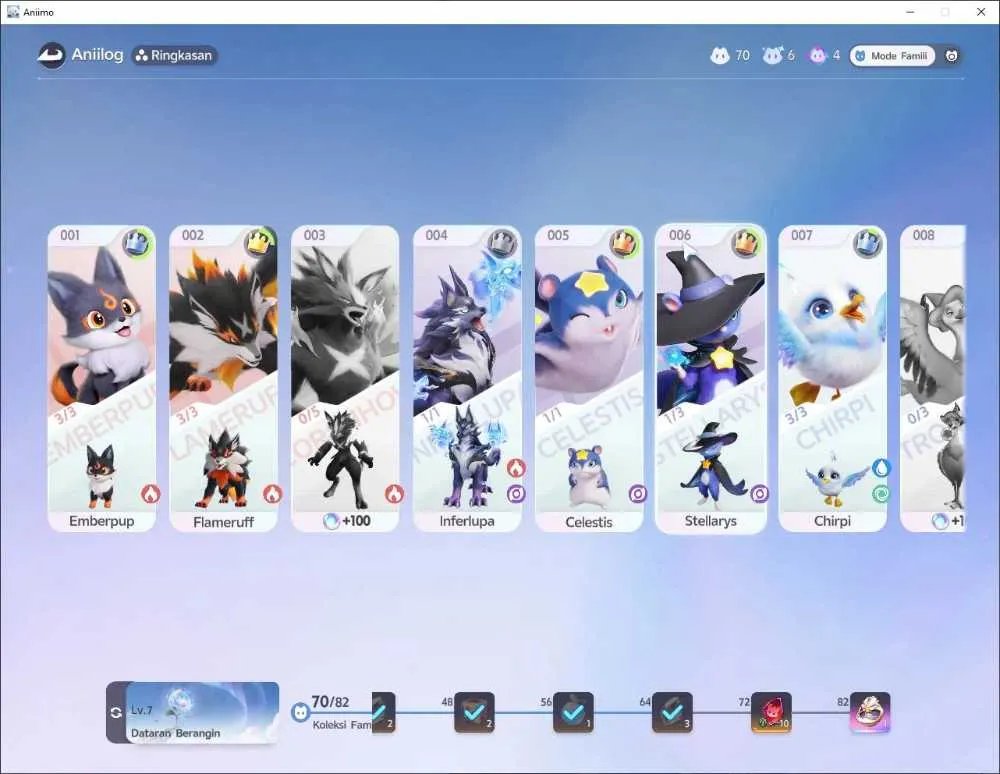Viewport: 1000px width, 774px height.
Task: Click the white Aniimo icon showing 70
Action: pos(719,55)
